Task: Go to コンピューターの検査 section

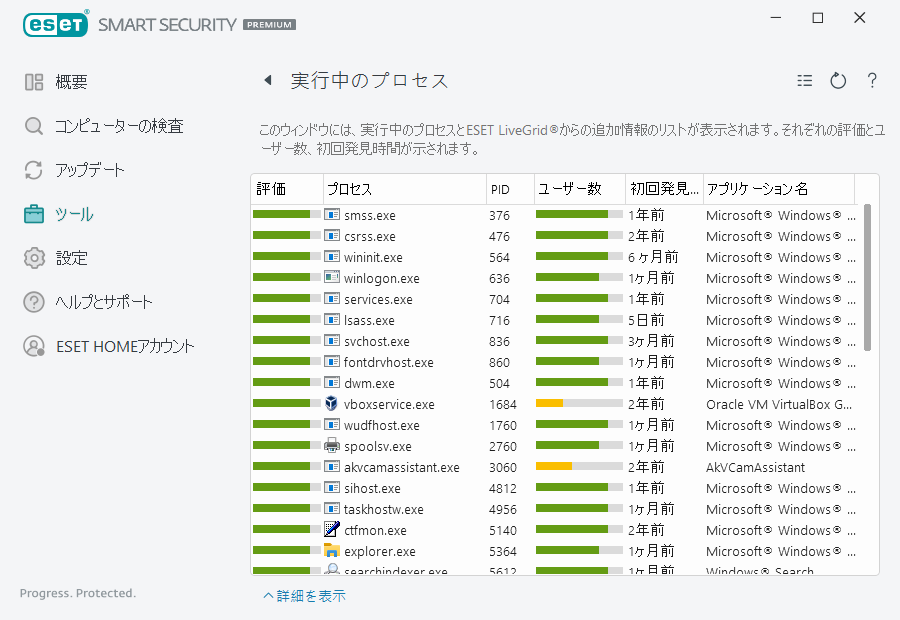Action: click(x=118, y=126)
